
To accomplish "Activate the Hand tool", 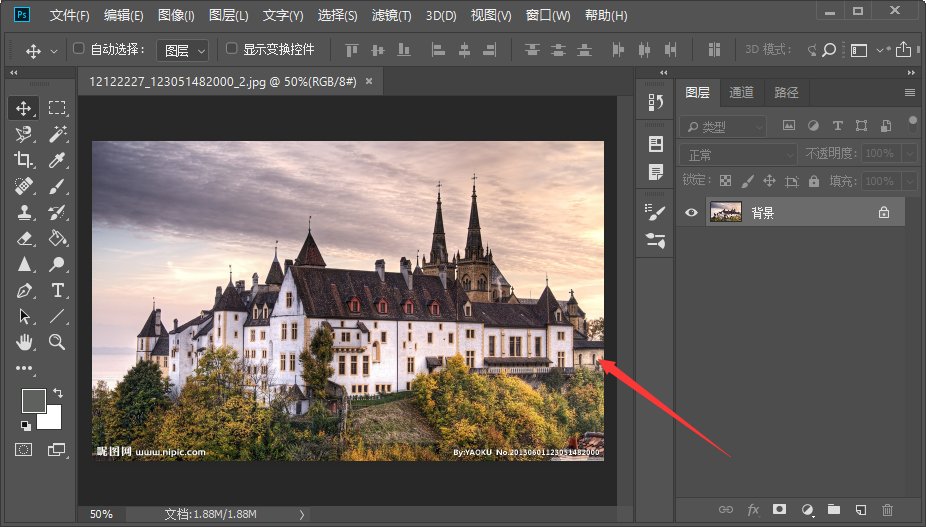I will 24,342.
